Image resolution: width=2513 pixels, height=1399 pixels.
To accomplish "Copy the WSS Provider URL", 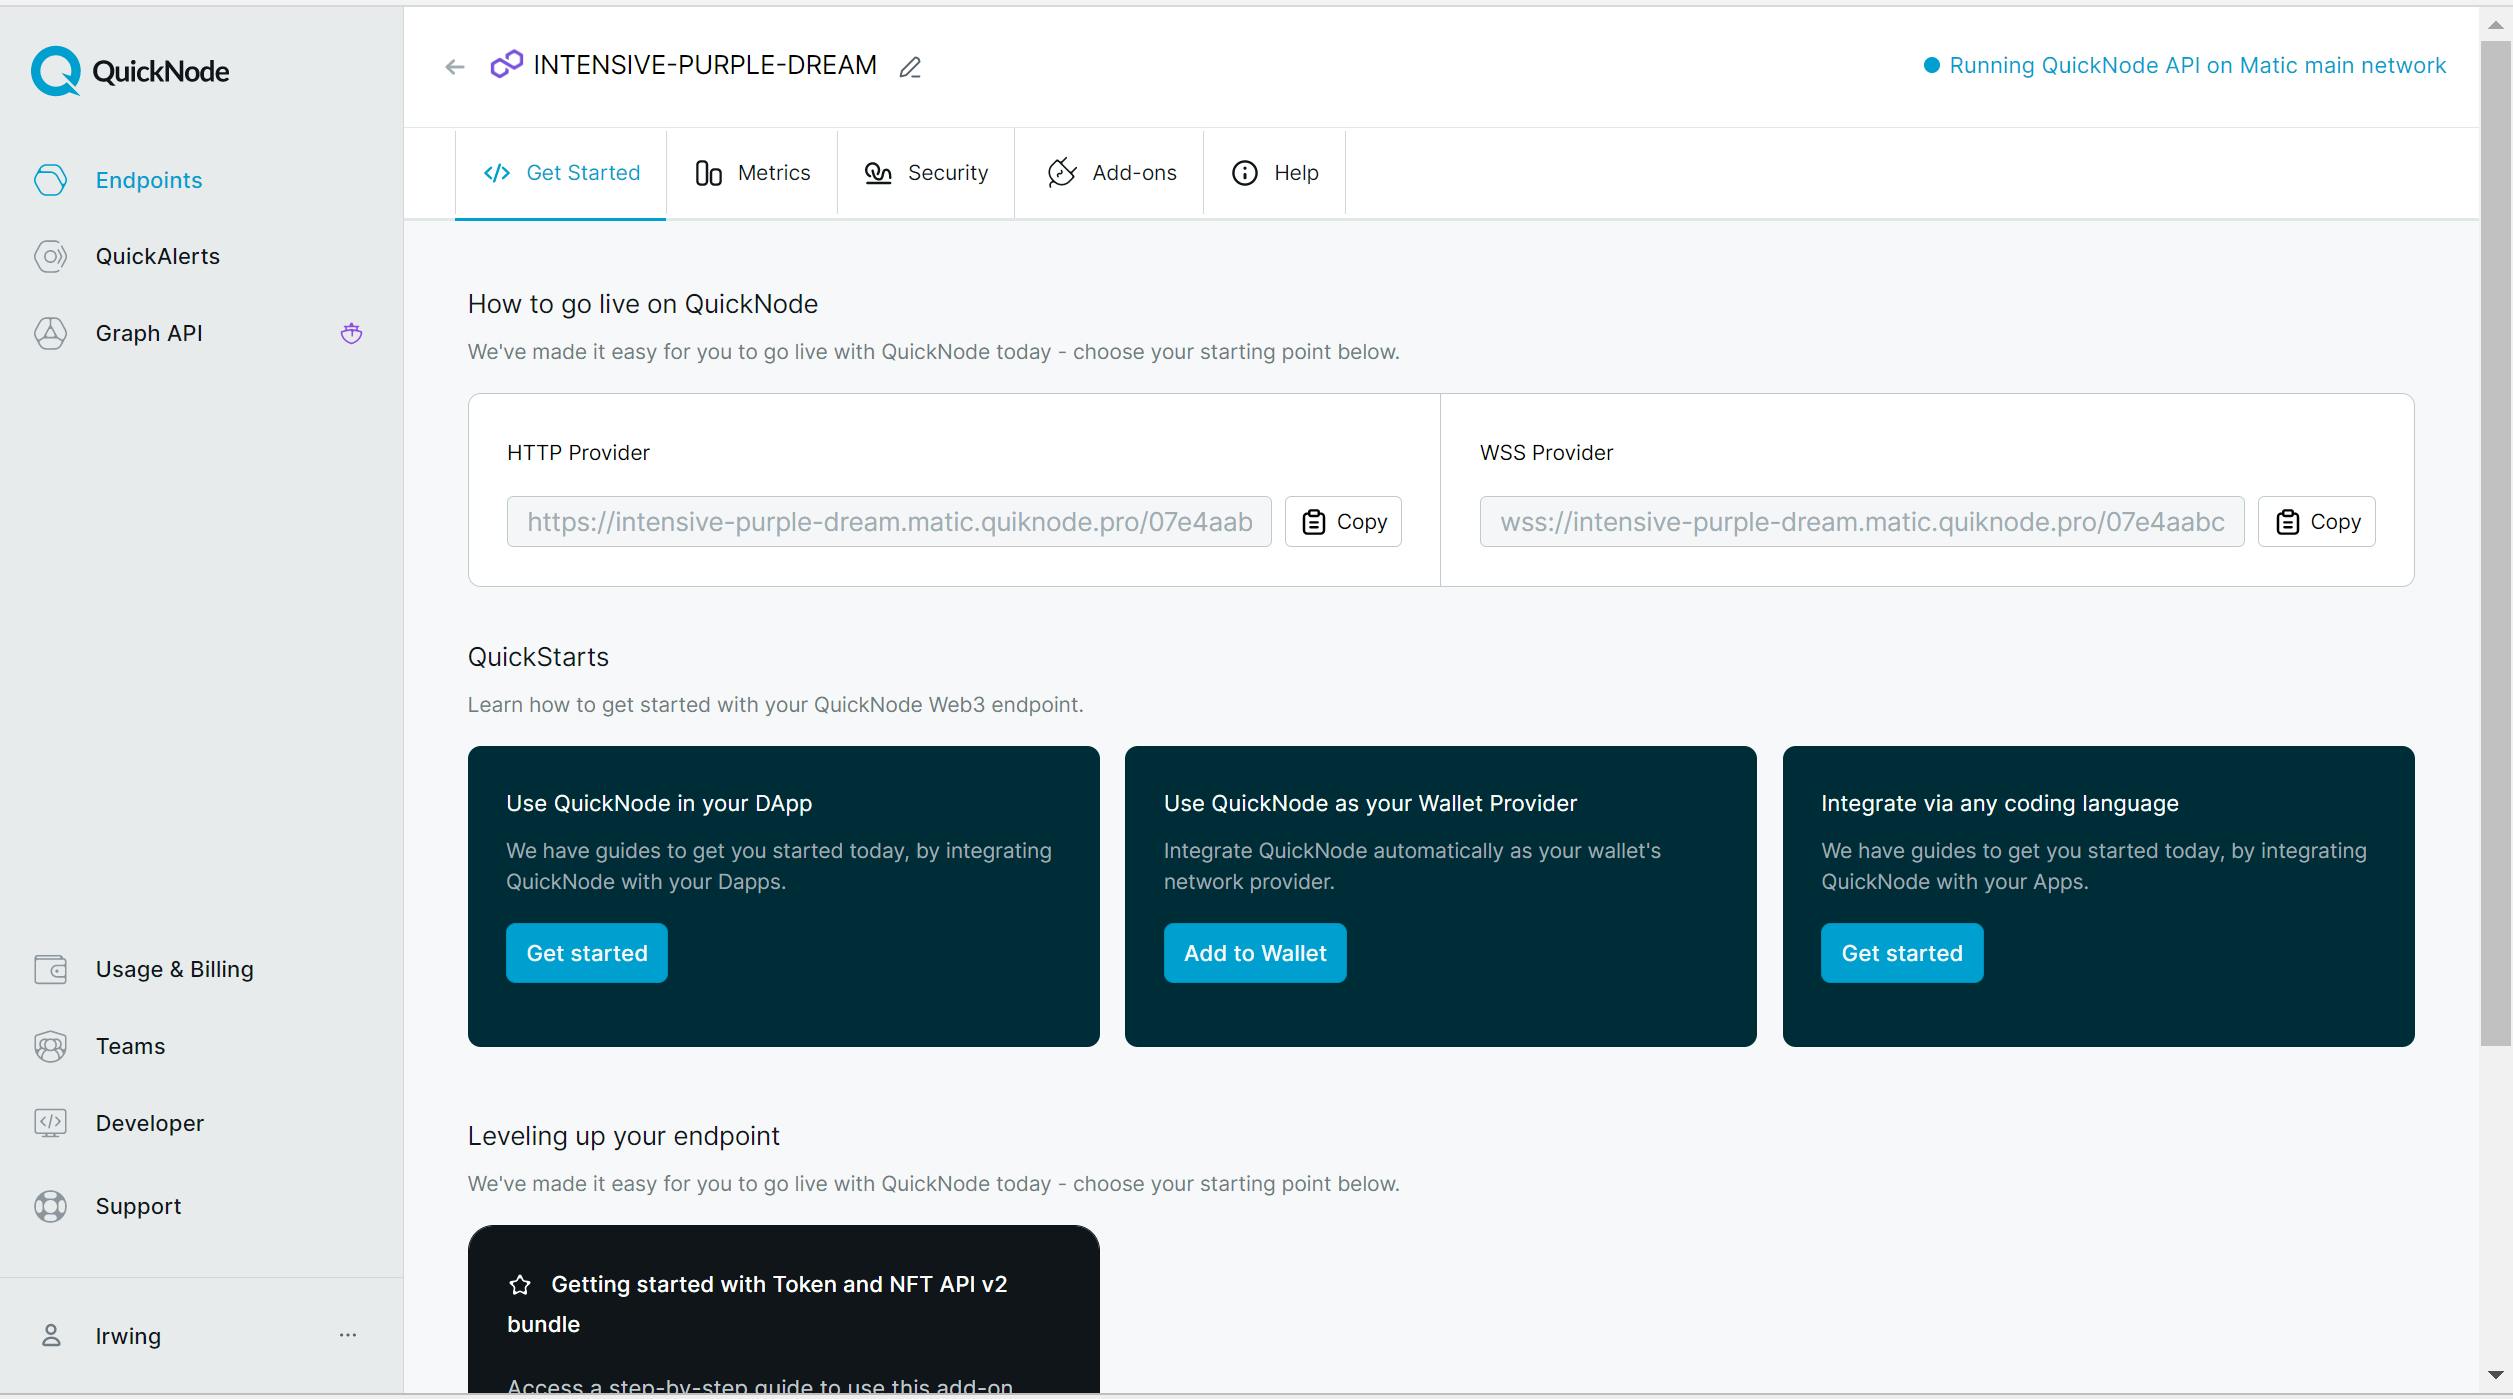I will tap(2316, 521).
